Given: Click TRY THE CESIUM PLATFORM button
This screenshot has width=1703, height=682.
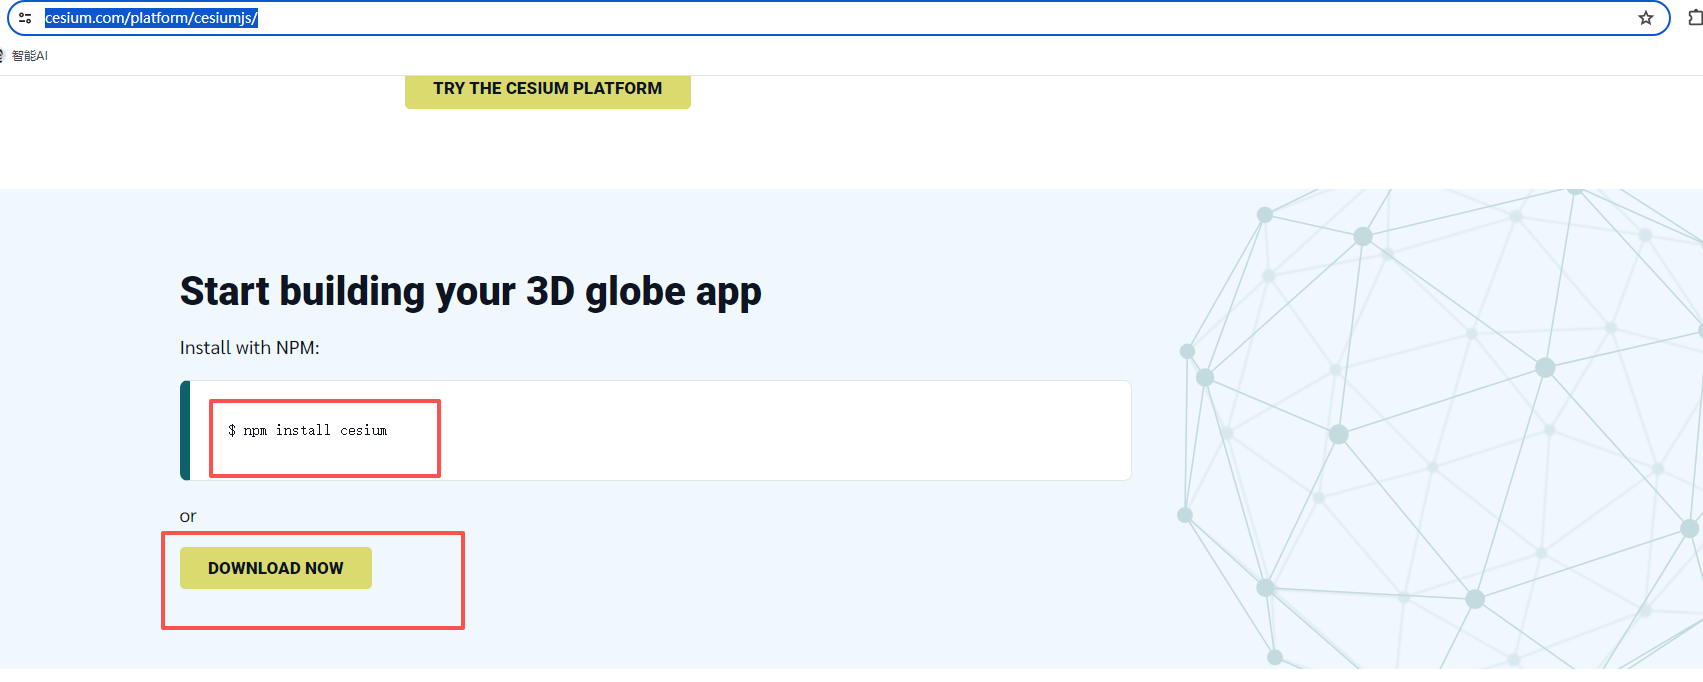Looking at the screenshot, I should pos(547,89).
